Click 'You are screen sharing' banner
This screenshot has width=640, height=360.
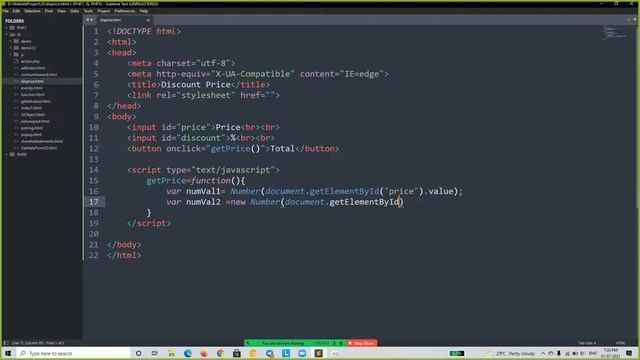(282, 343)
